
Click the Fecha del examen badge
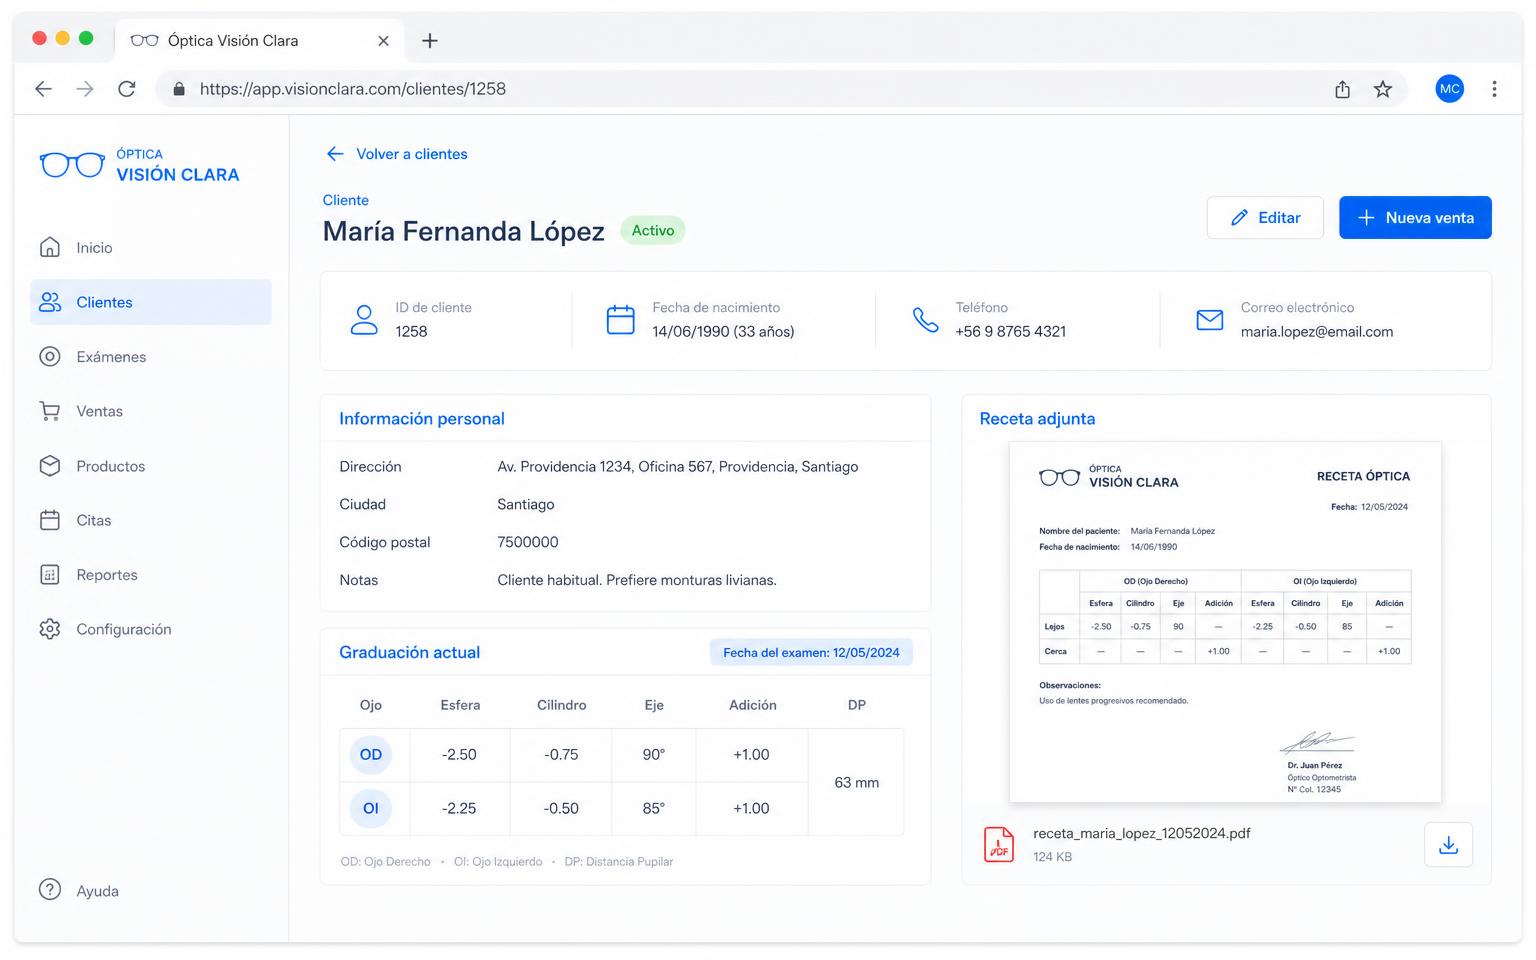pos(811,653)
